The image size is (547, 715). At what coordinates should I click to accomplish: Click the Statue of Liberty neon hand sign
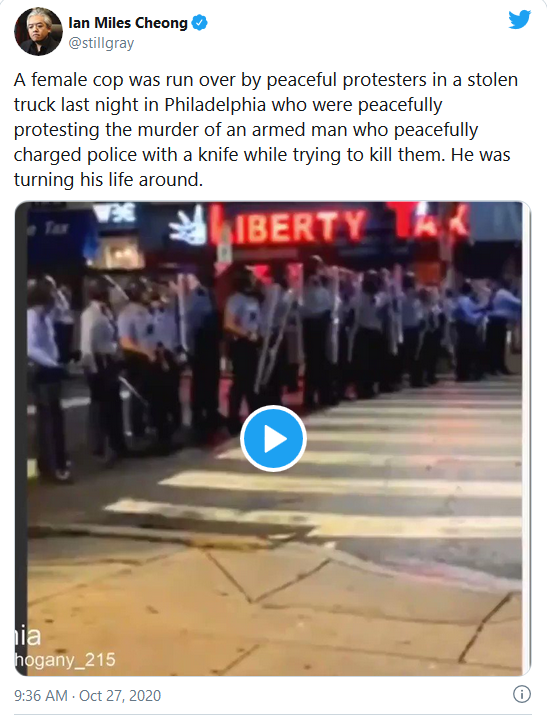pyautogui.click(x=188, y=225)
